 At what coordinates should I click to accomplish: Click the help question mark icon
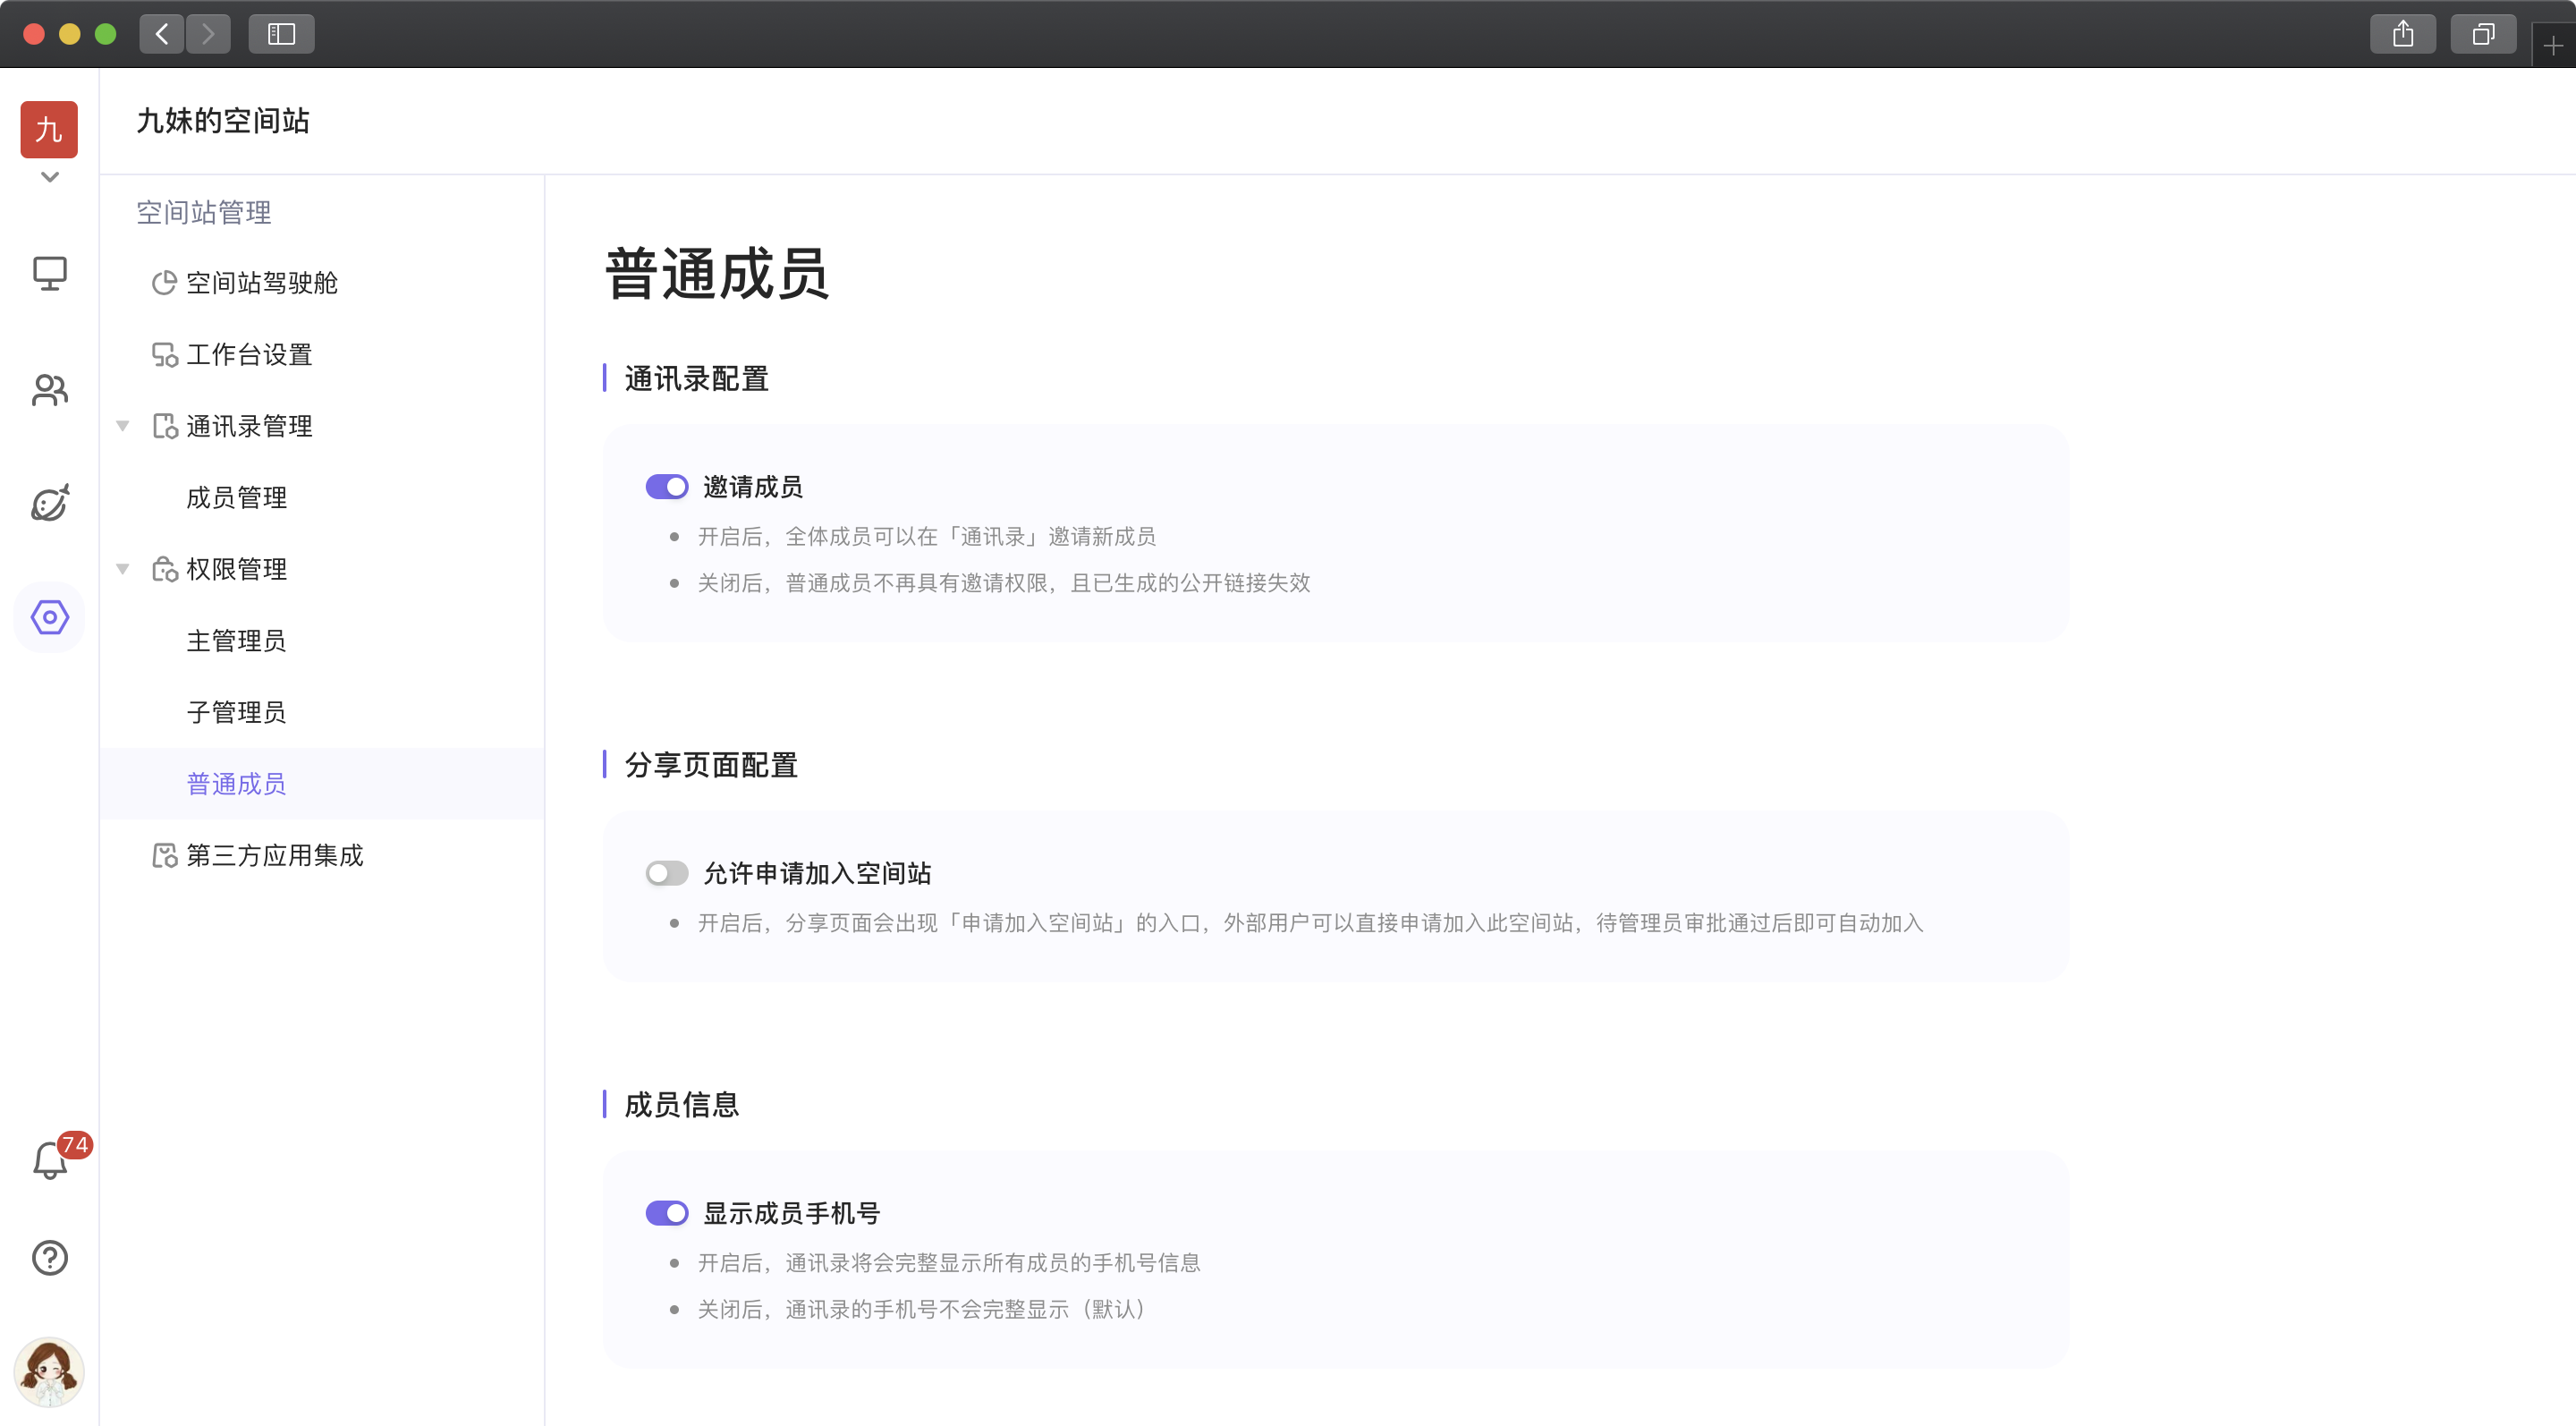tap(49, 1257)
